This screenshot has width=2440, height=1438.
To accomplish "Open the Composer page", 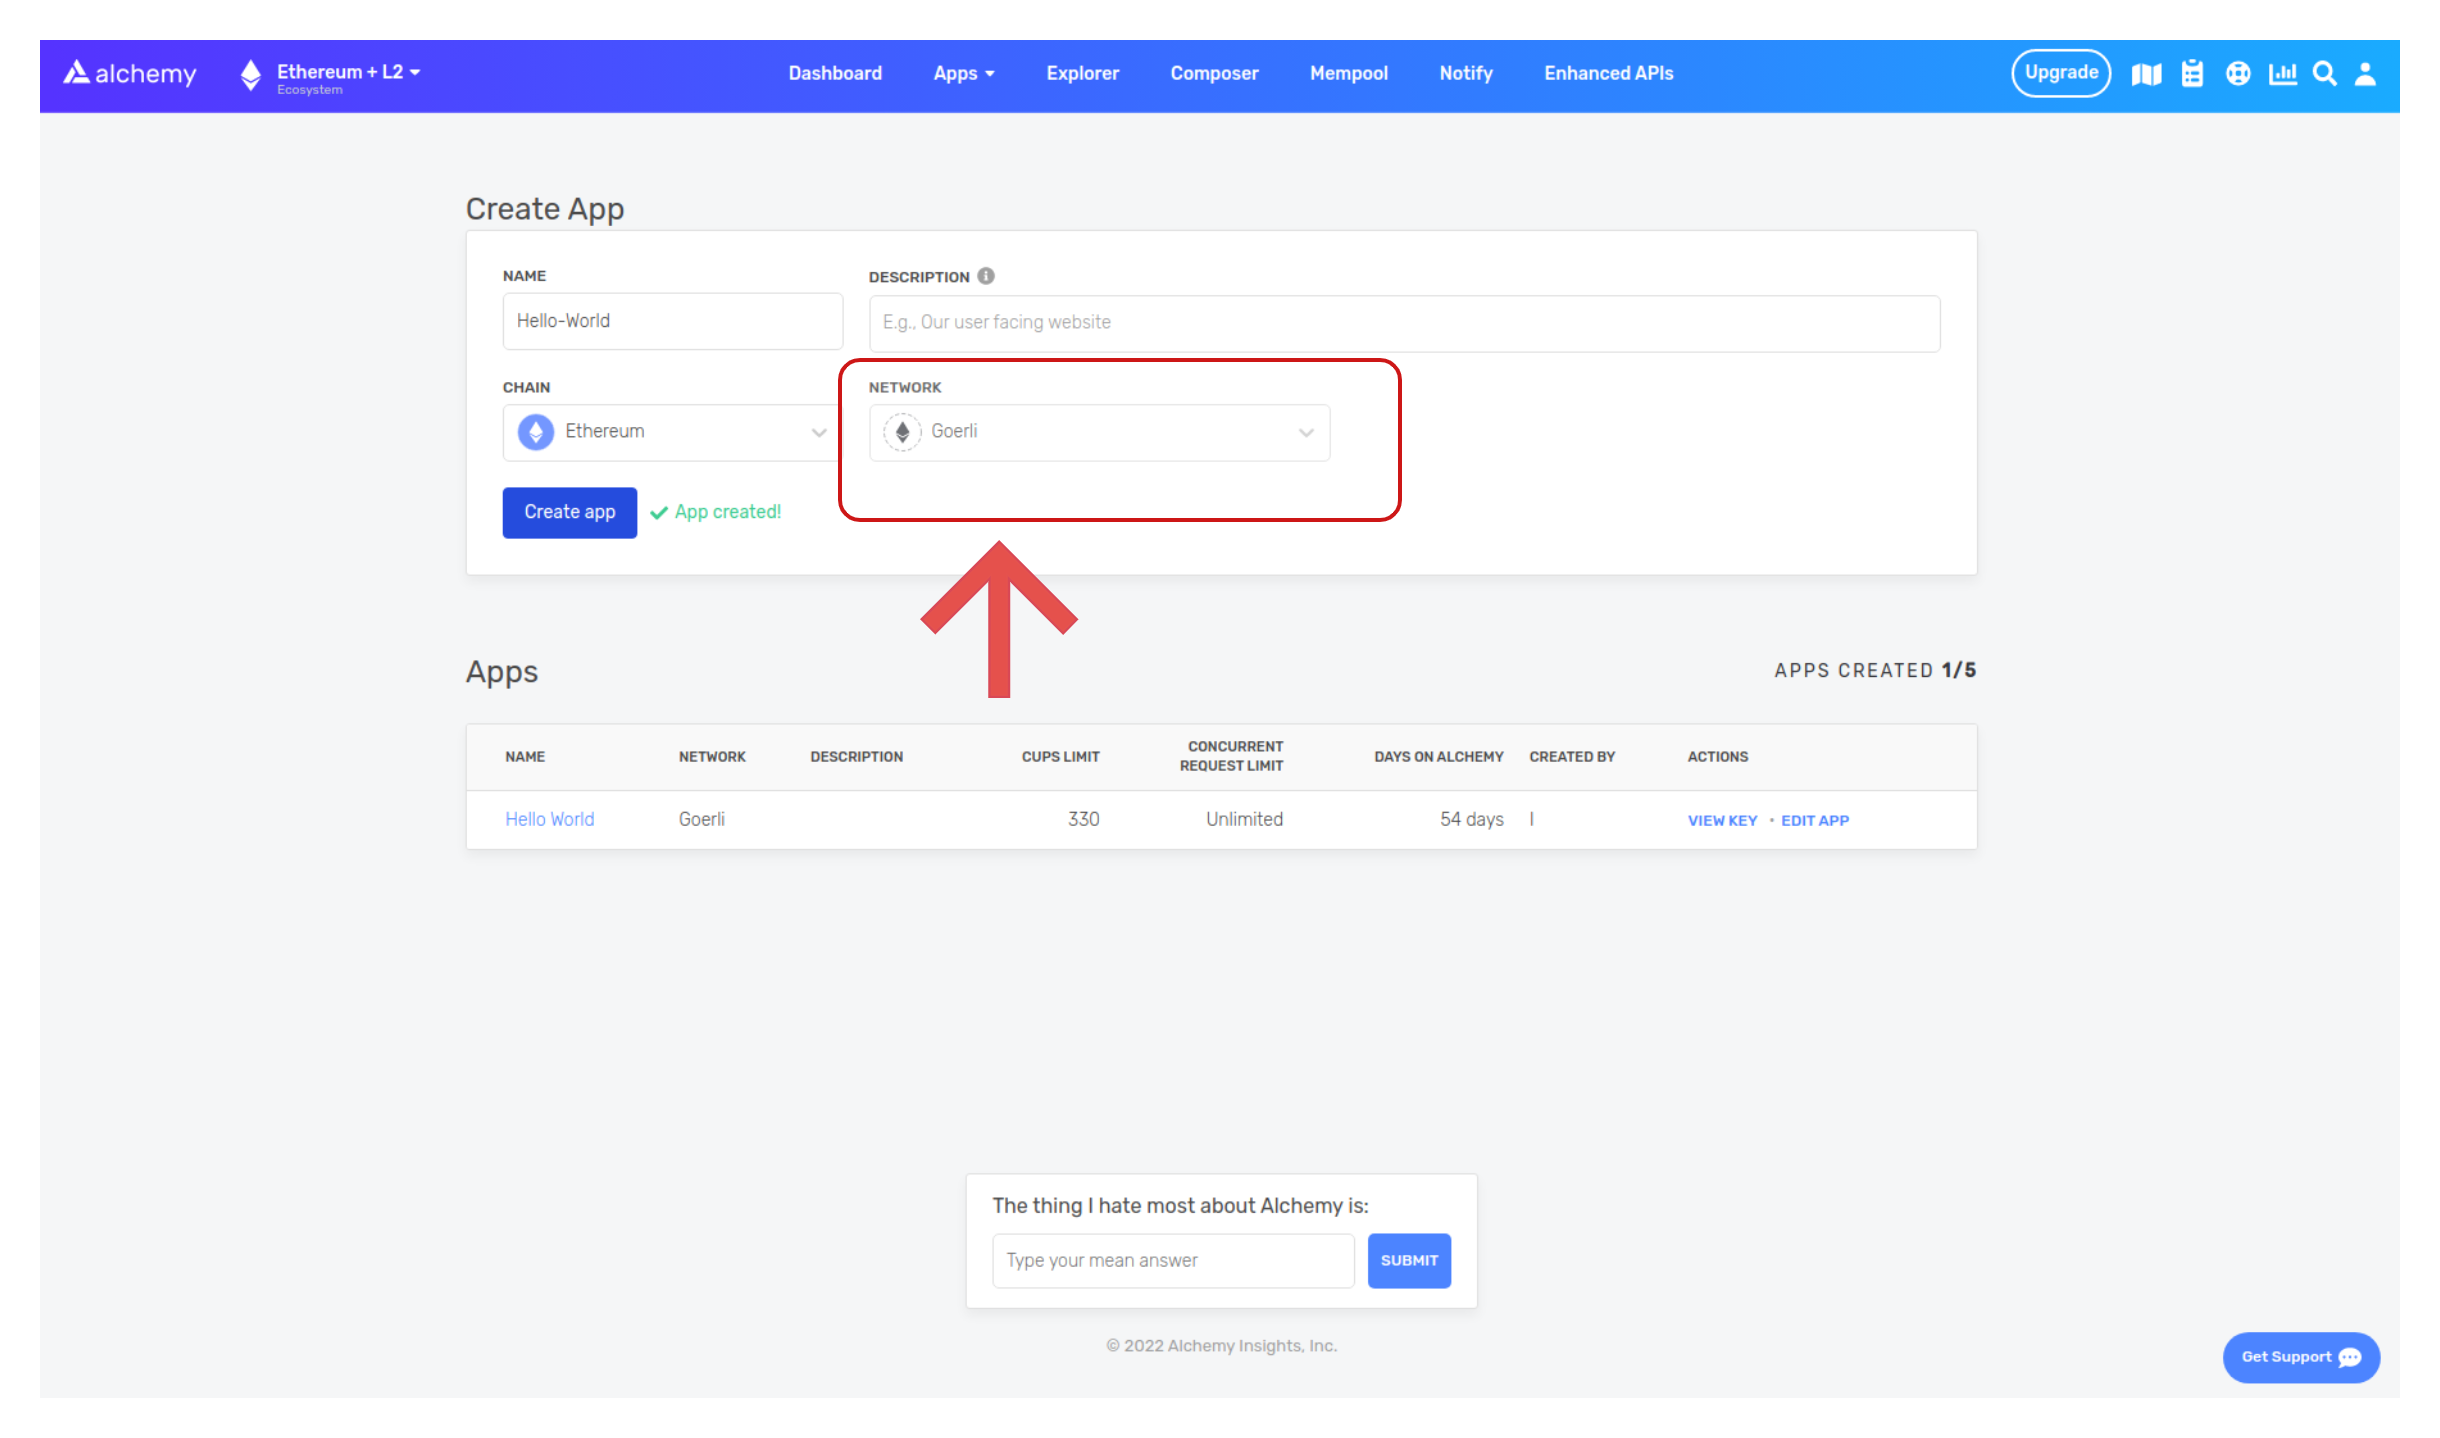I will point(1214,73).
